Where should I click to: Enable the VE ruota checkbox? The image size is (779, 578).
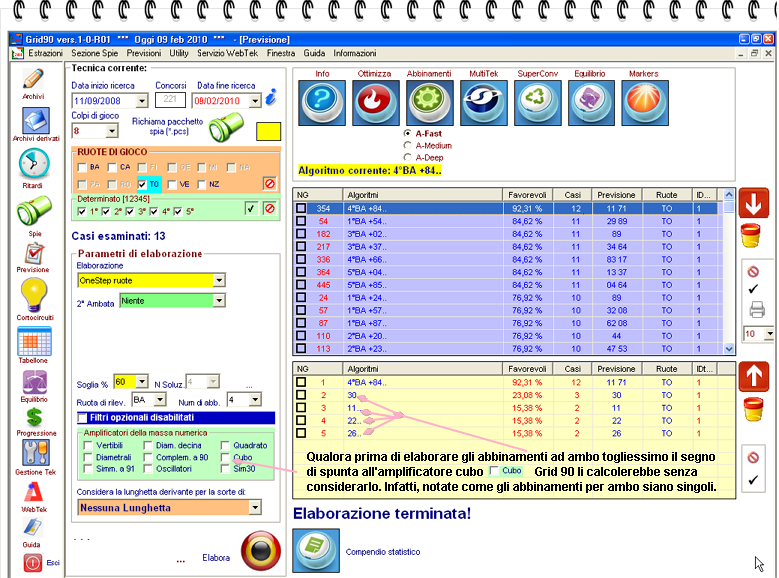172,184
